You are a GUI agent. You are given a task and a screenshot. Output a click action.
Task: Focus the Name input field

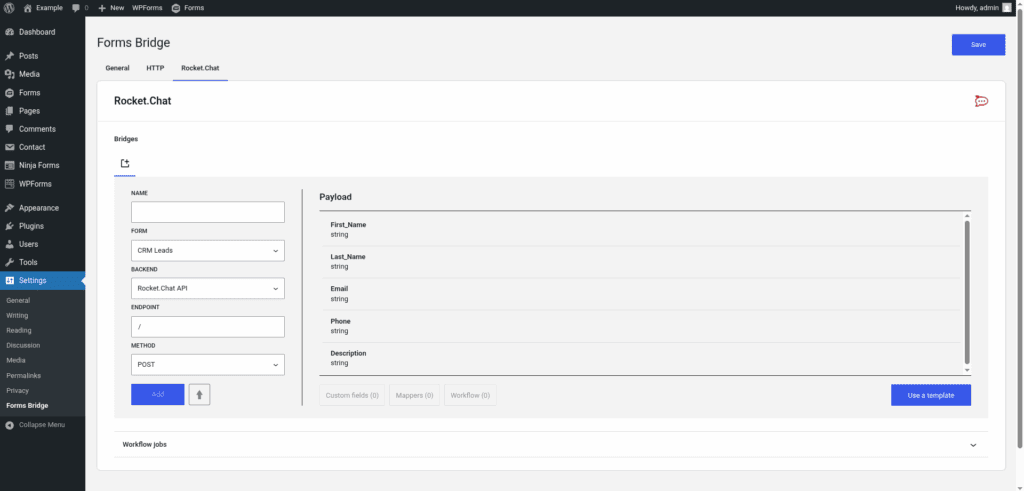208,212
